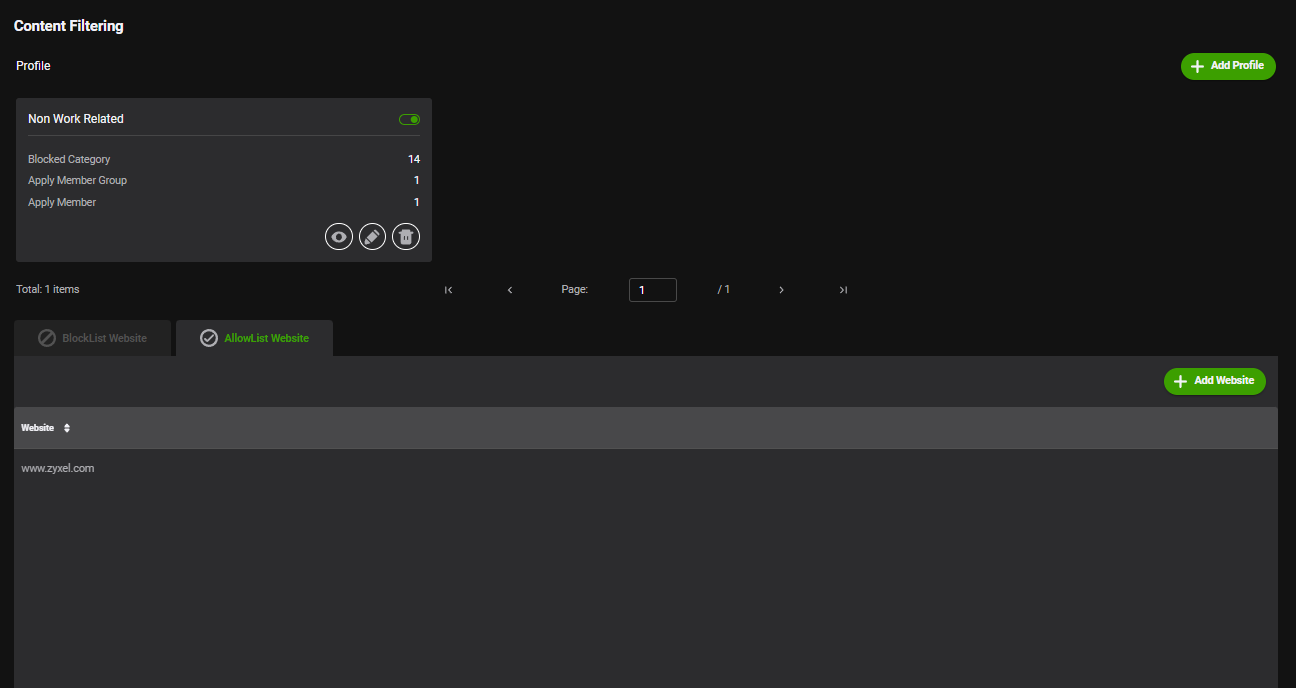
Task: View the Non Work Related profile details
Action: [339, 237]
